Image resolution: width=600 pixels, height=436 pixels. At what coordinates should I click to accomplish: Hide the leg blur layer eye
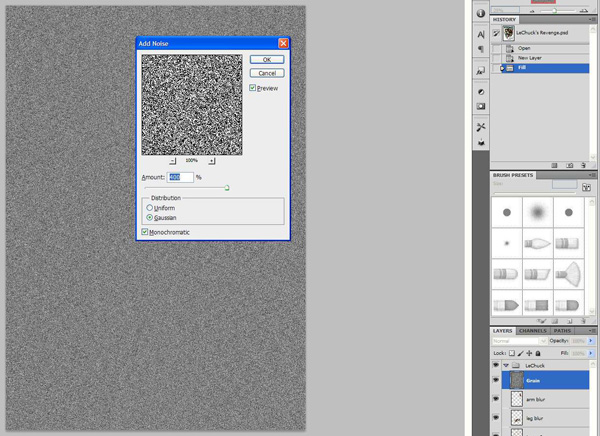[x=496, y=417]
